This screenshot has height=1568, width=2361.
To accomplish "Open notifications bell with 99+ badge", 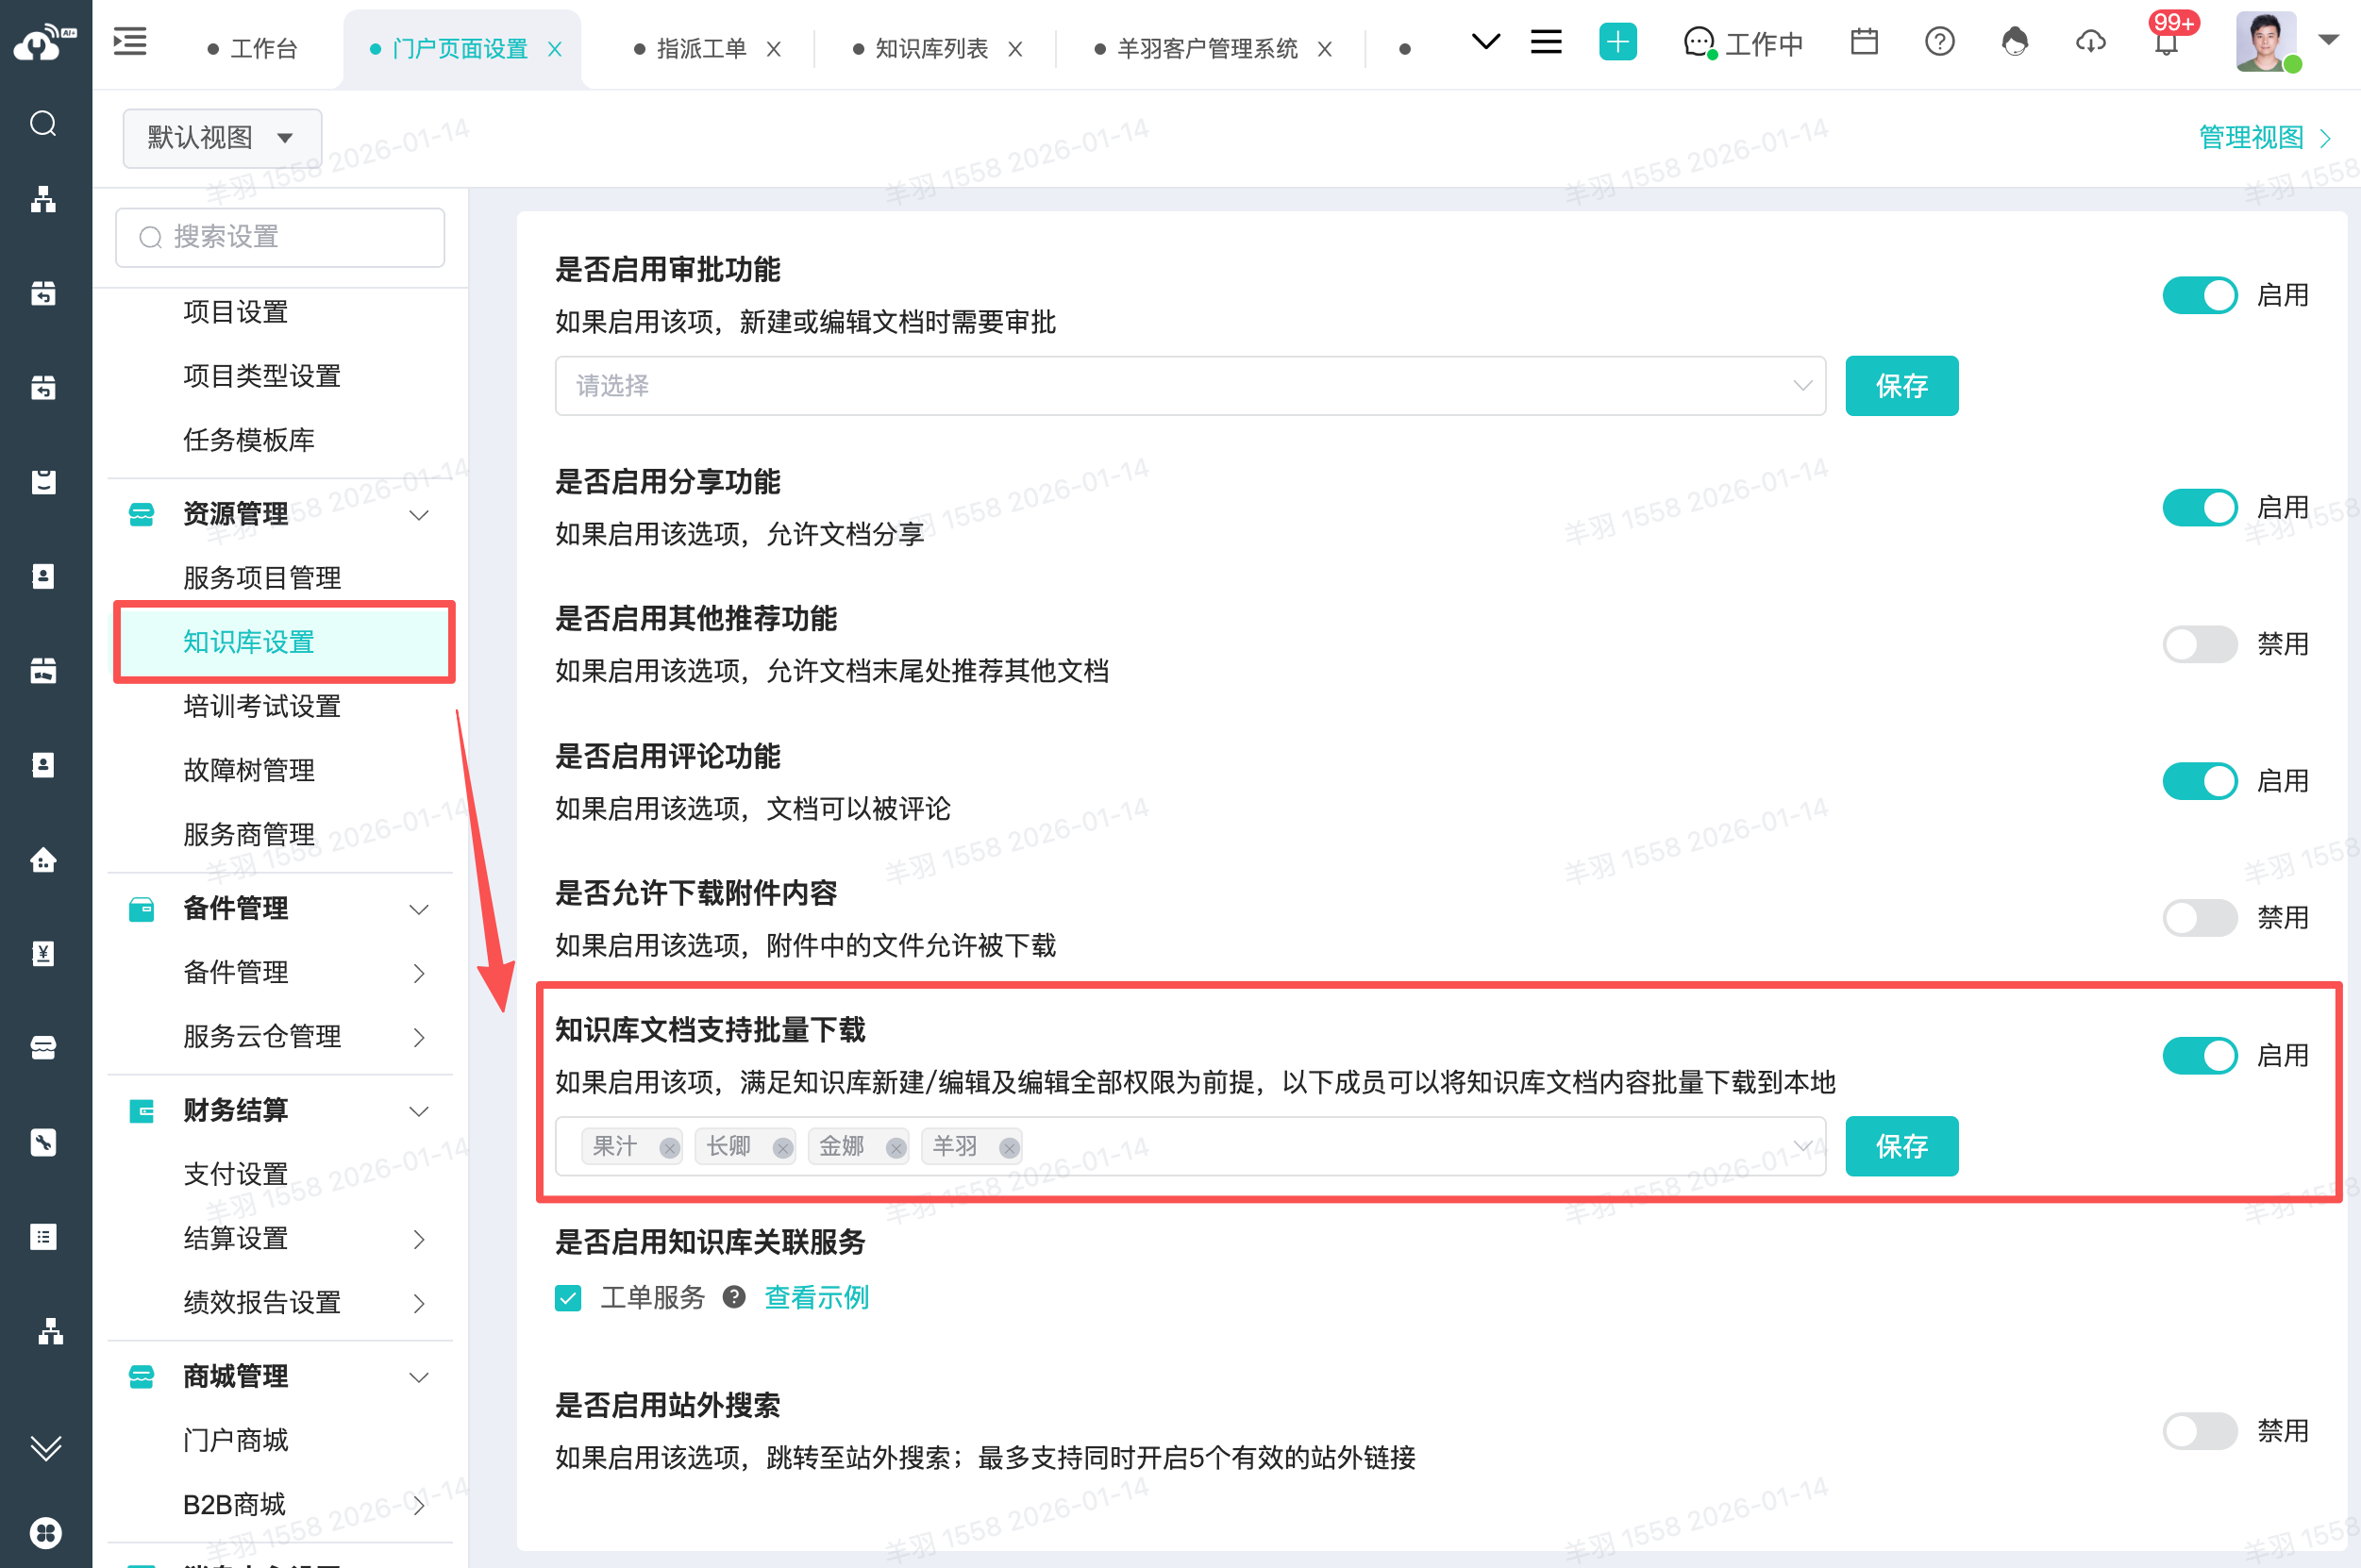I will click(x=2166, y=43).
